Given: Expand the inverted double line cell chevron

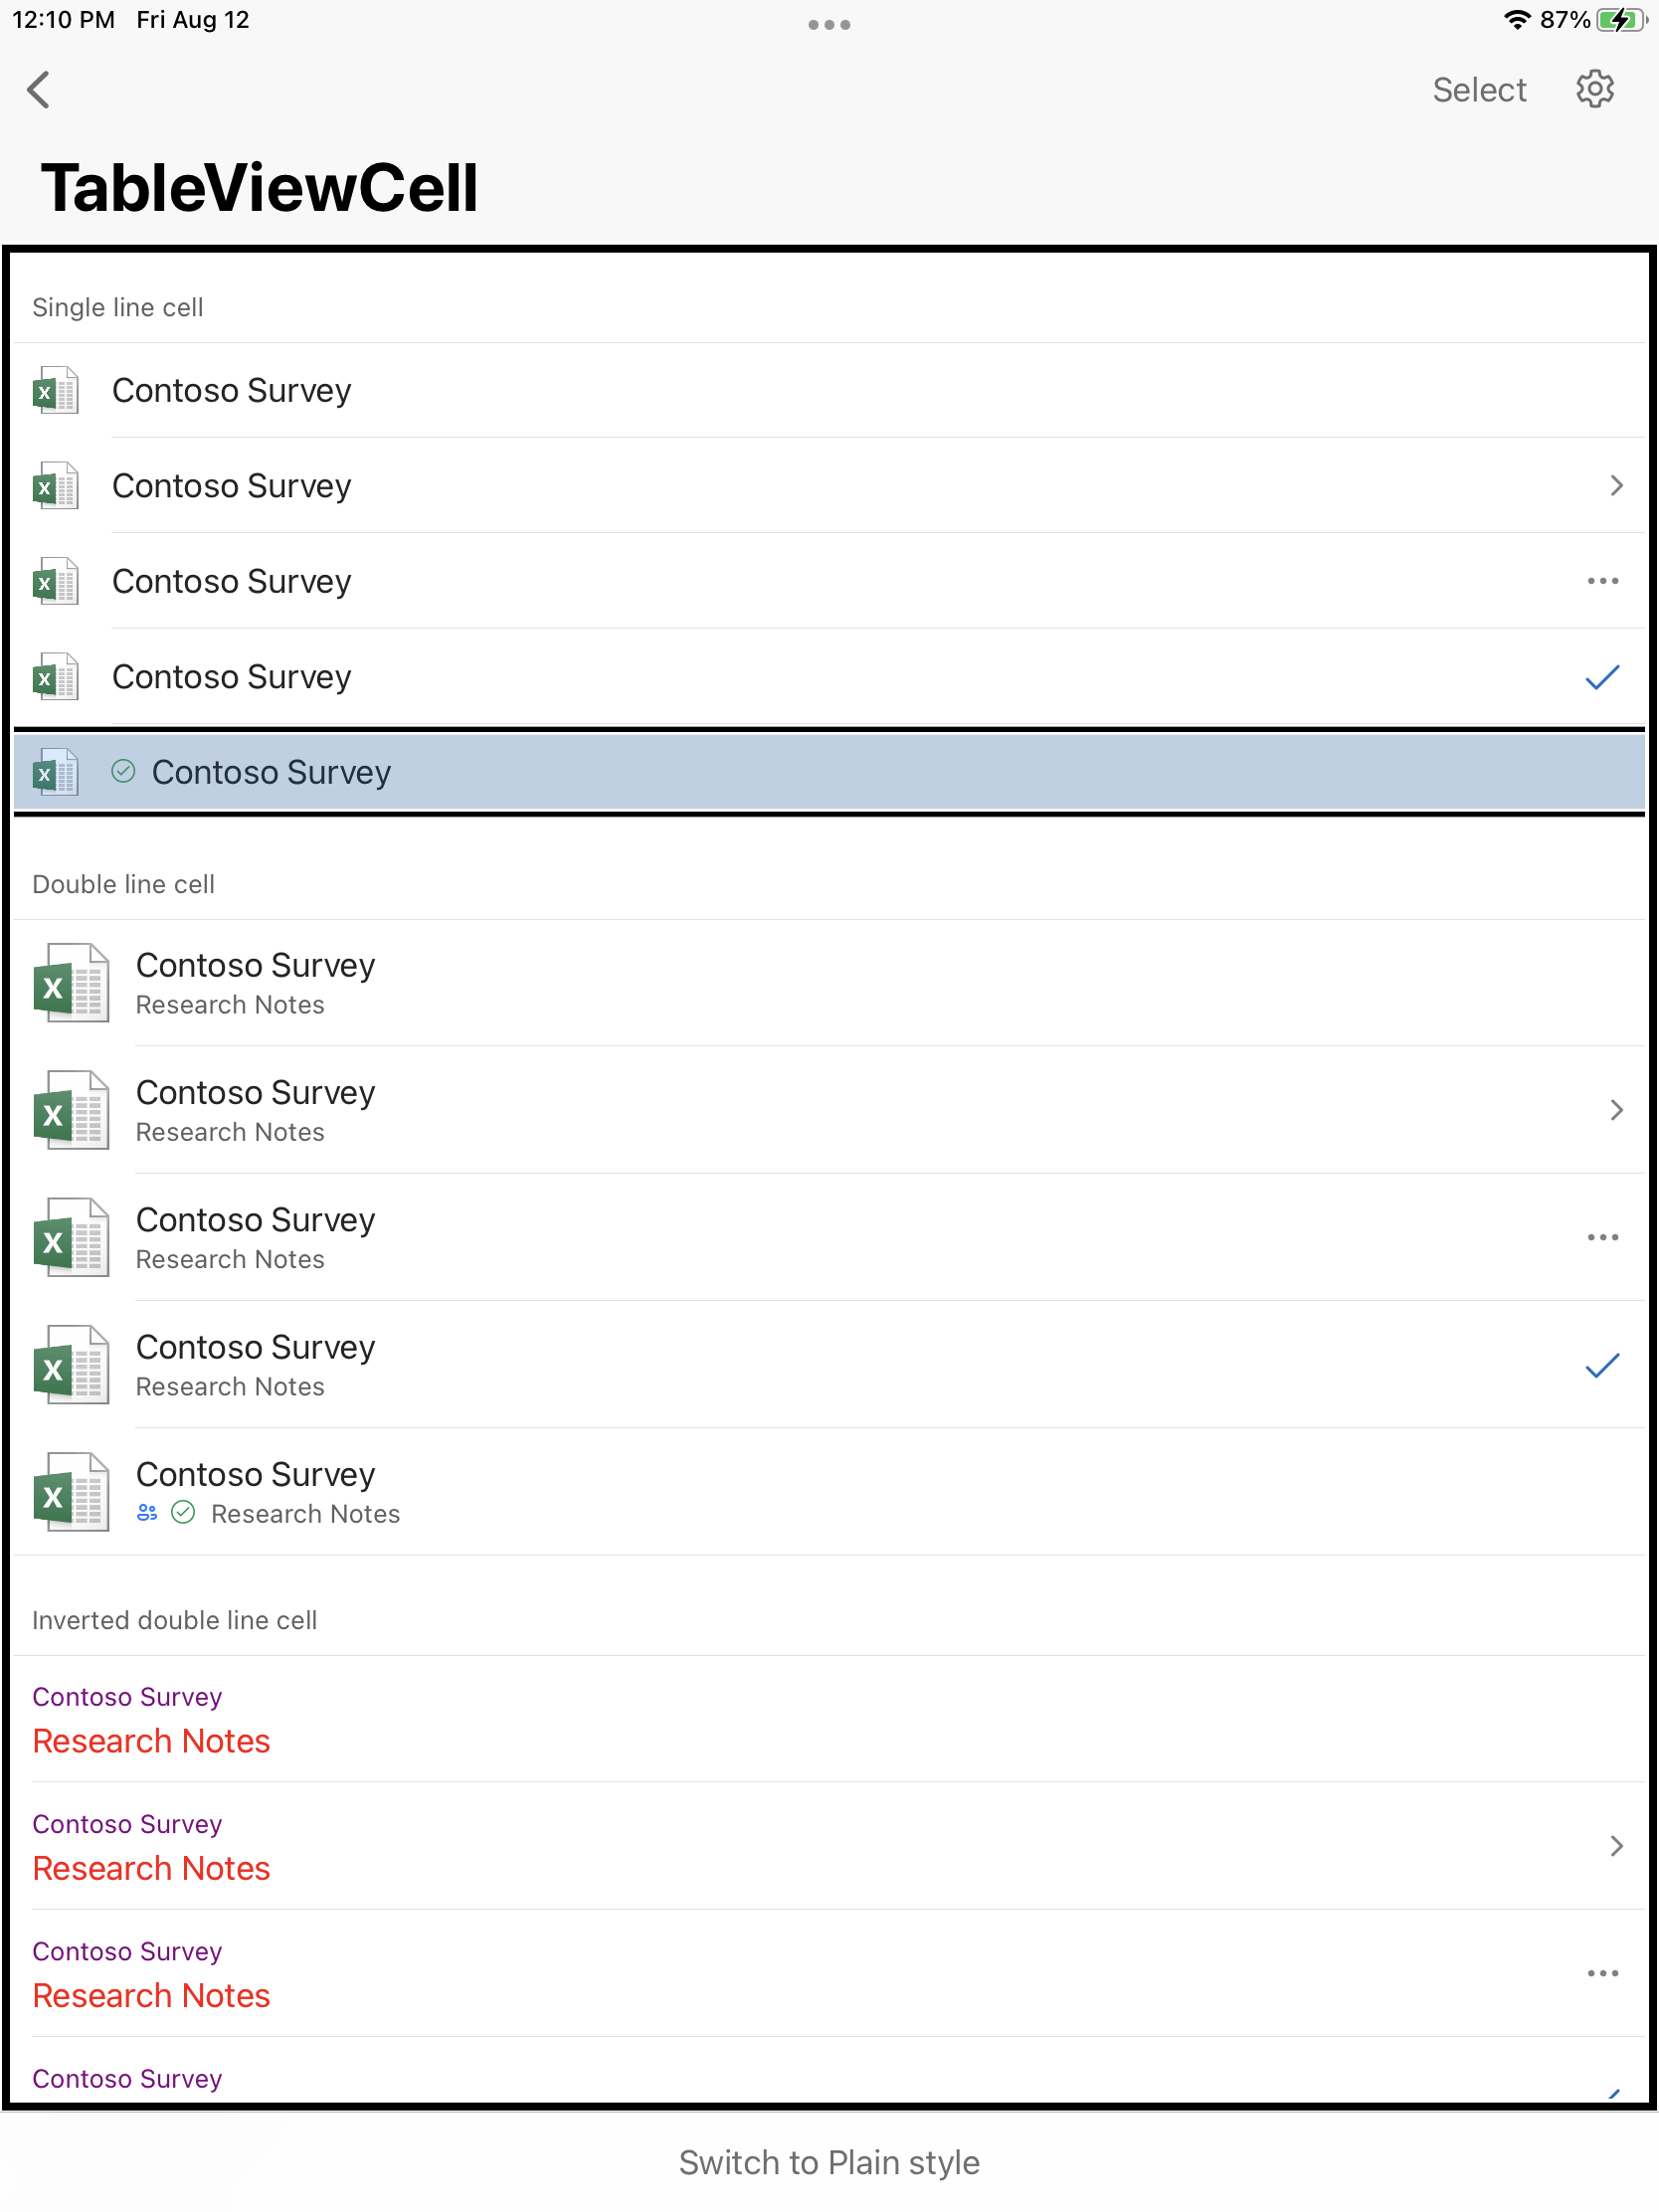Looking at the screenshot, I should pos(1616,1846).
